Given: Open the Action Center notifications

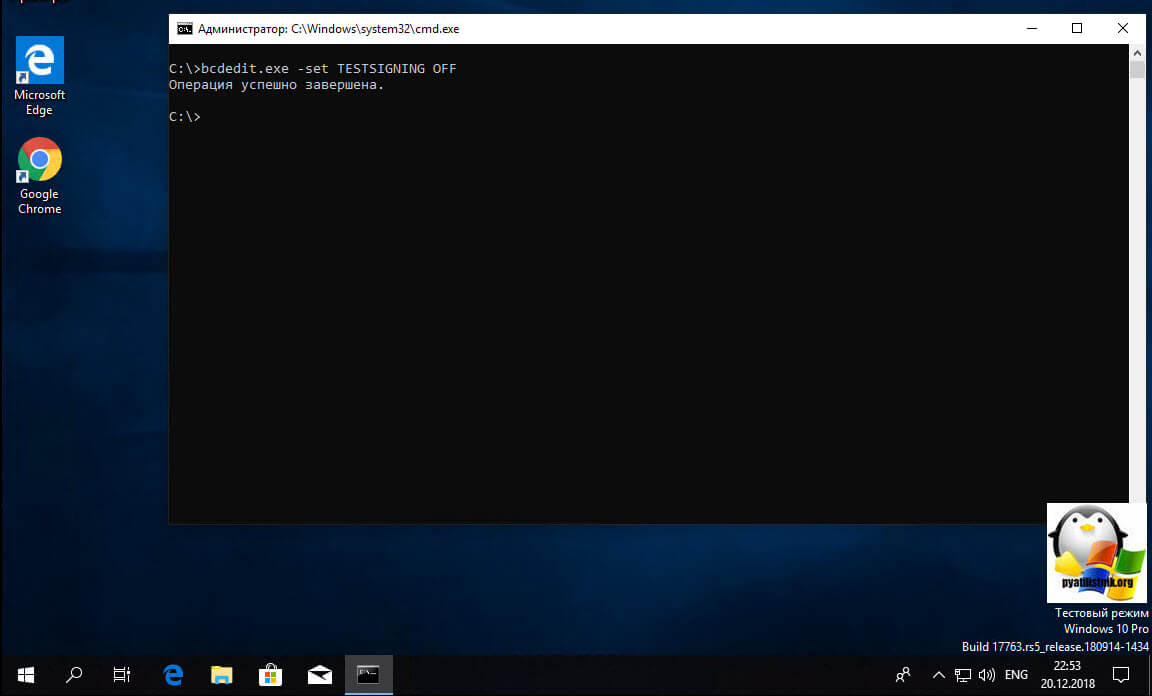Looking at the screenshot, I should [x=1121, y=675].
